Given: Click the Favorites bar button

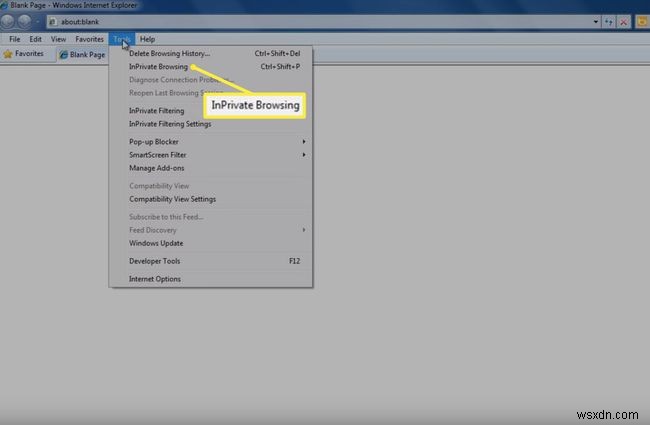Looking at the screenshot, I should coord(24,54).
